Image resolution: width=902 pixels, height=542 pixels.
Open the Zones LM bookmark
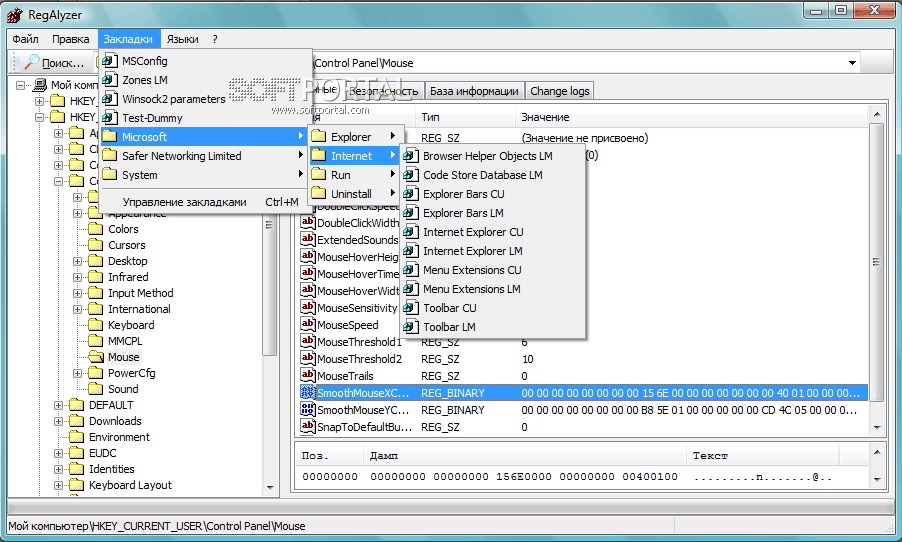click(206, 80)
